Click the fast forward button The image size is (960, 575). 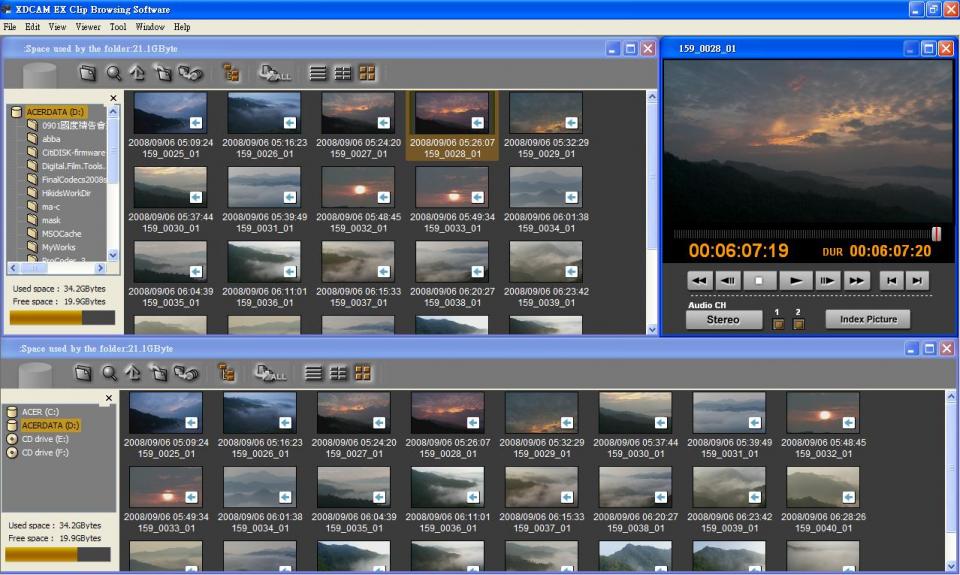[856, 281]
